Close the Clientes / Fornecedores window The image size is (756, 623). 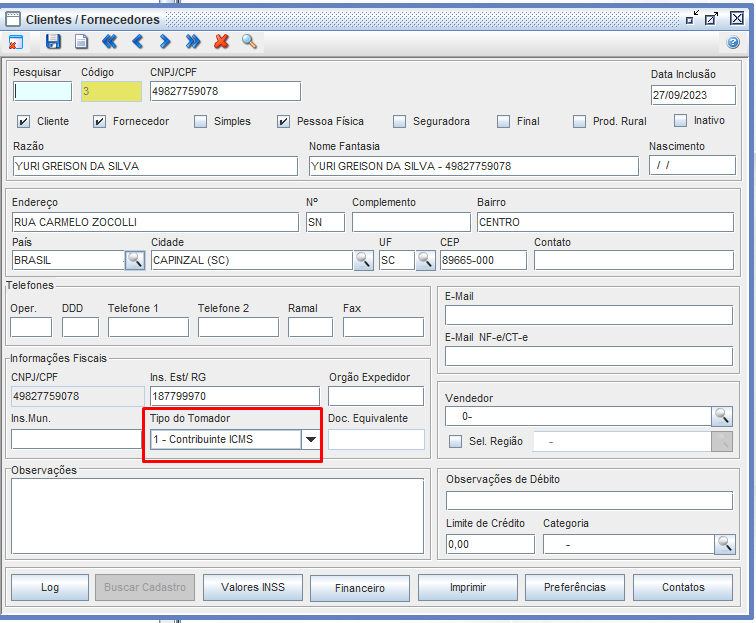point(737,18)
